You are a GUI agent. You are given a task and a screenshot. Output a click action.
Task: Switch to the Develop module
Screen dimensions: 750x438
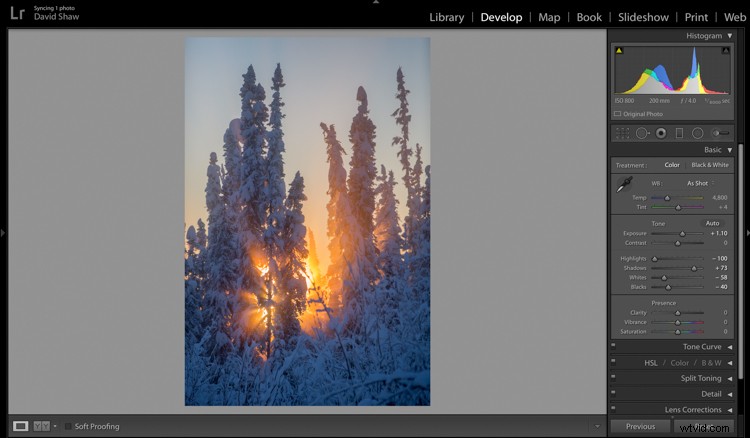(501, 17)
